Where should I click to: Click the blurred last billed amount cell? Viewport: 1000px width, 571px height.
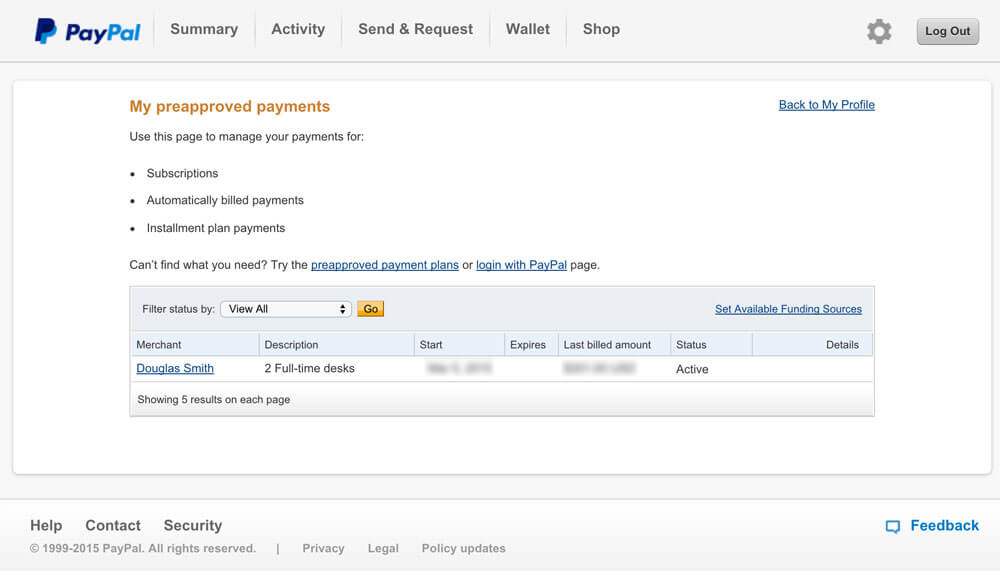pos(599,368)
